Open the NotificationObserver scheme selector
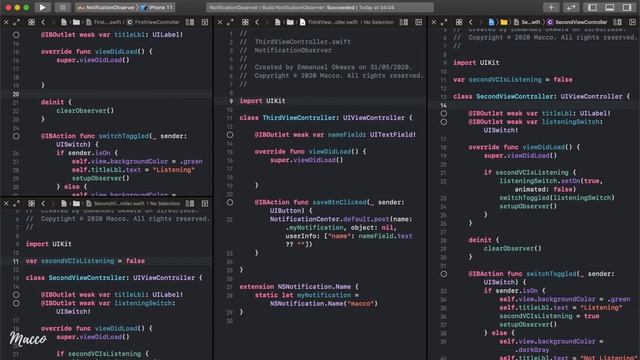The height and width of the screenshot is (360, 640). point(107,7)
